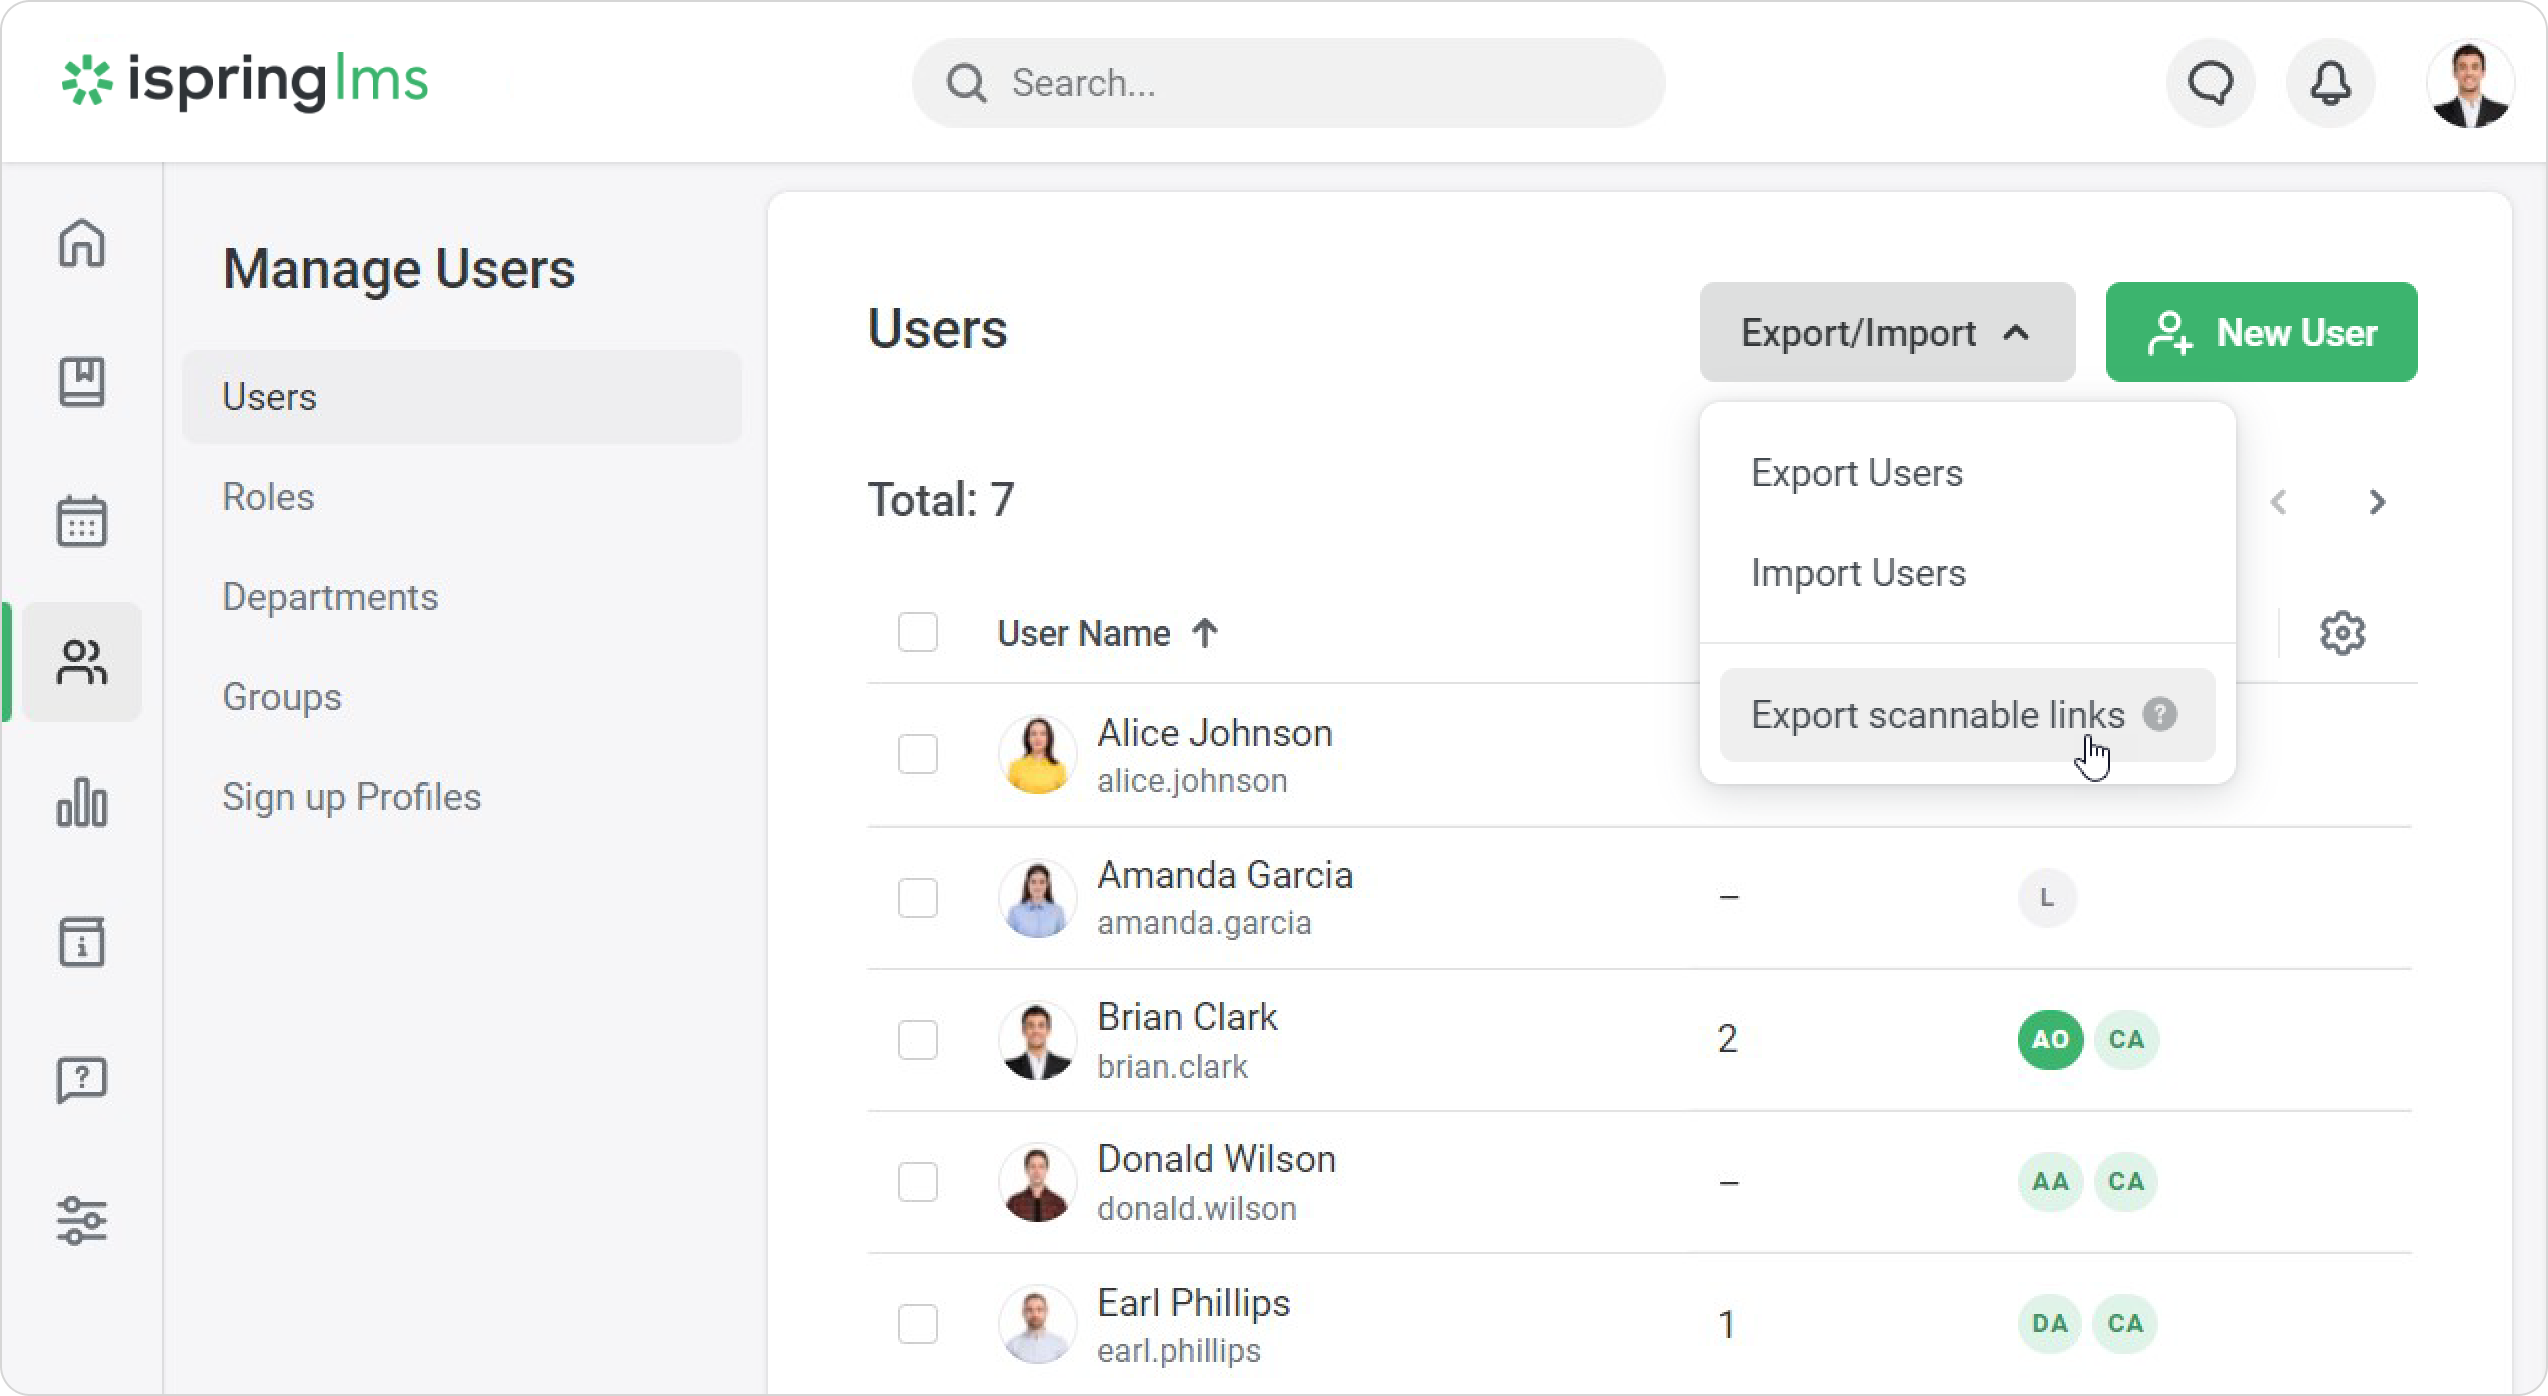
Task: Open the Departments section link
Action: [330, 597]
